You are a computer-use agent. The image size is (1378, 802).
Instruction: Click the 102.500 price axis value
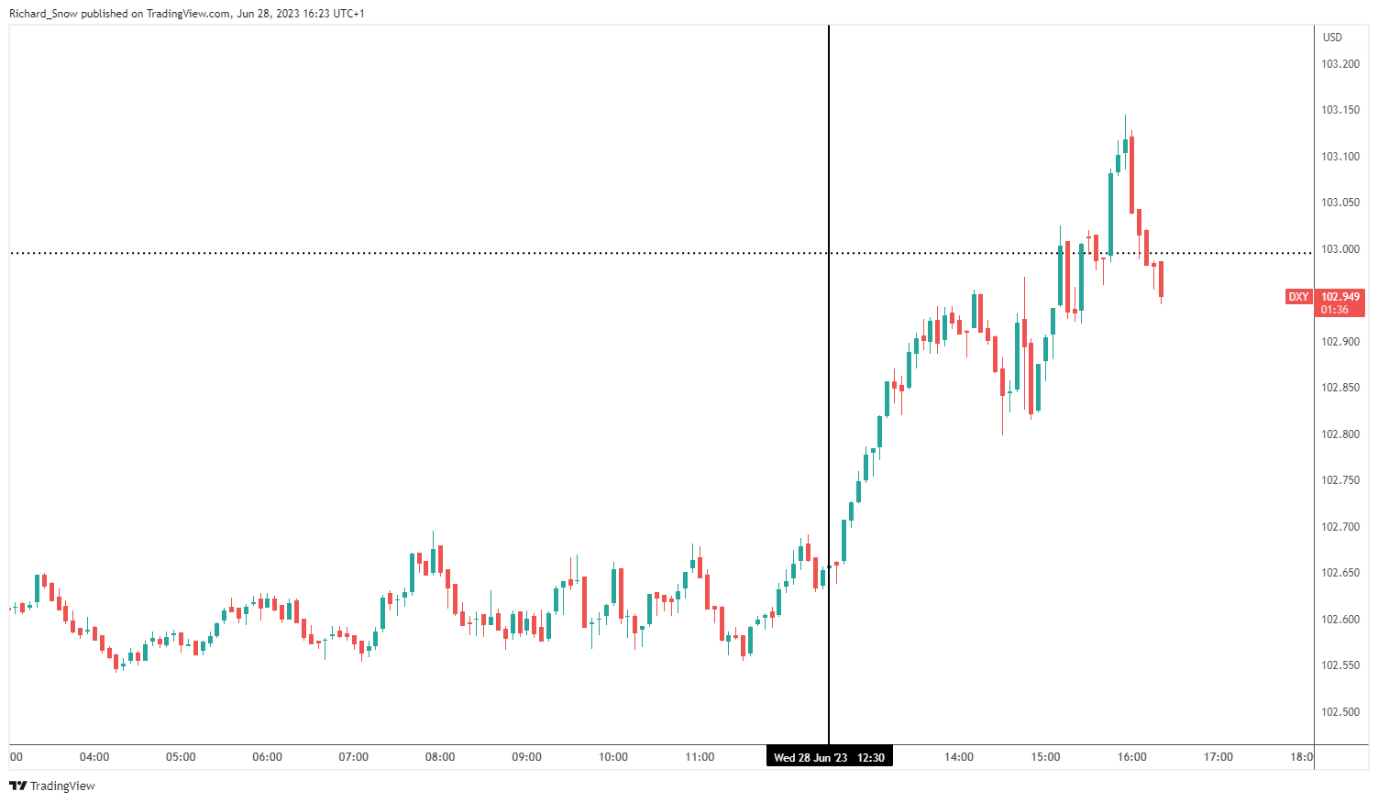(x=1341, y=713)
